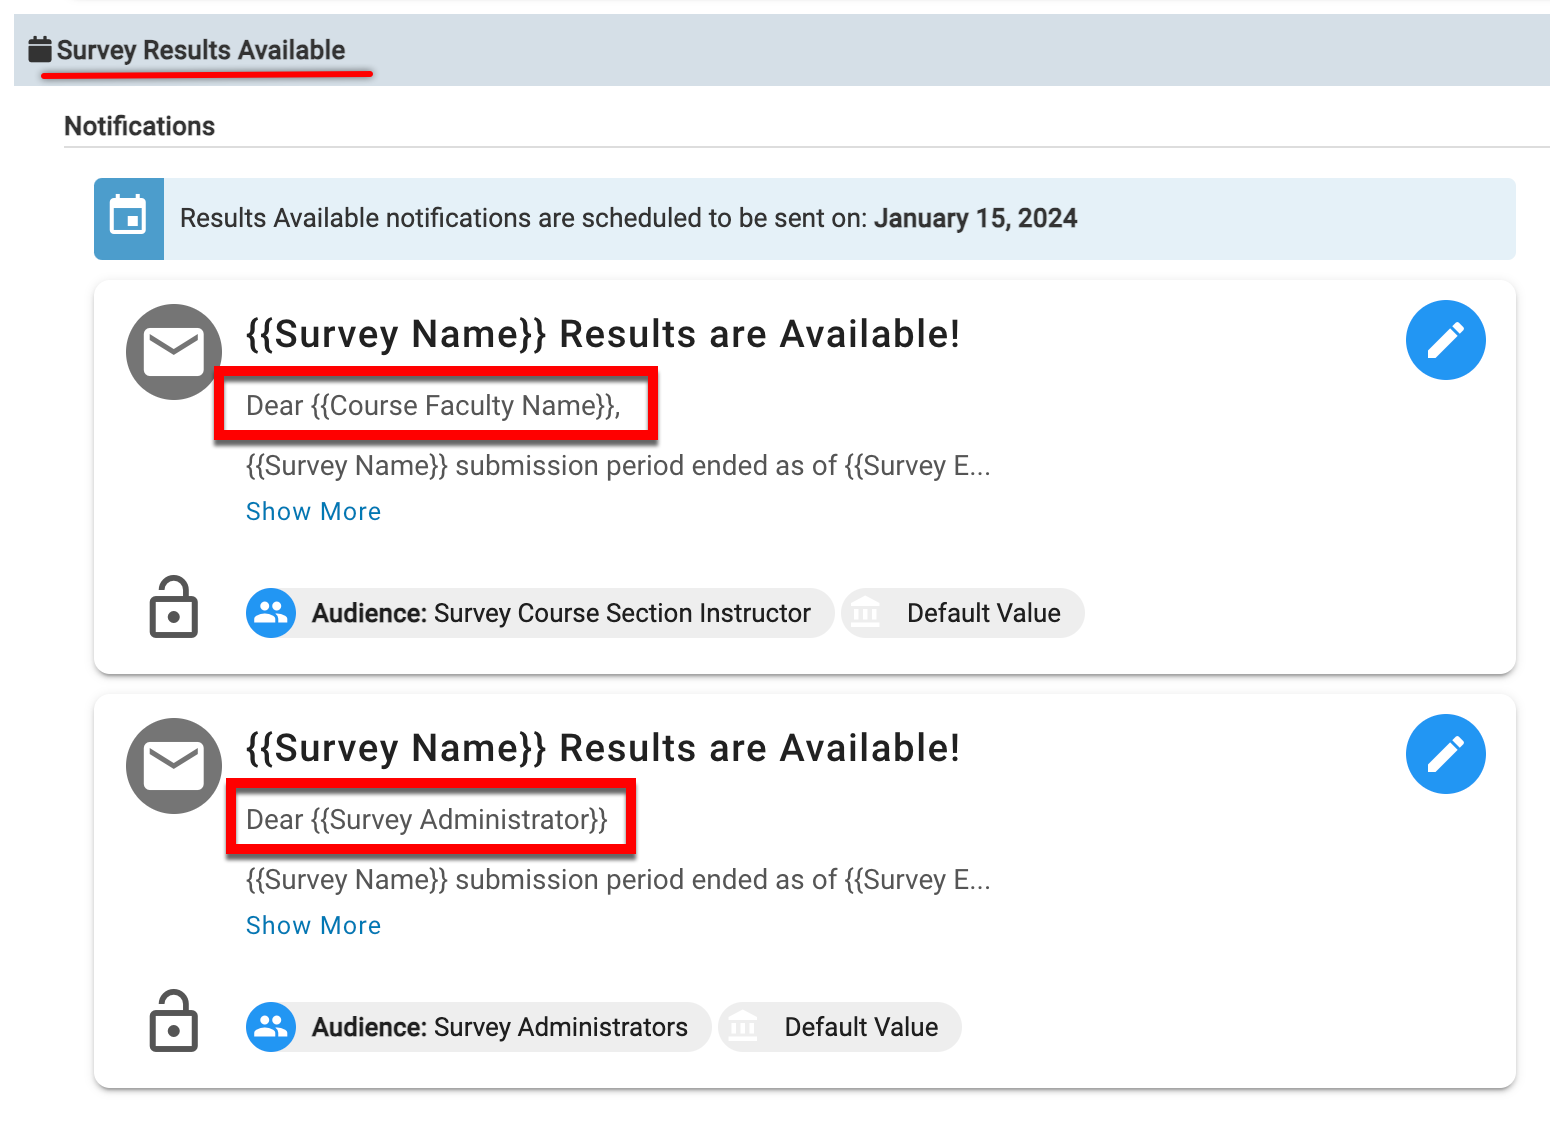1550x1134 pixels.
Task: Select the Audience: Survey Course Section Instructor chip
Action: coord(560,613)
